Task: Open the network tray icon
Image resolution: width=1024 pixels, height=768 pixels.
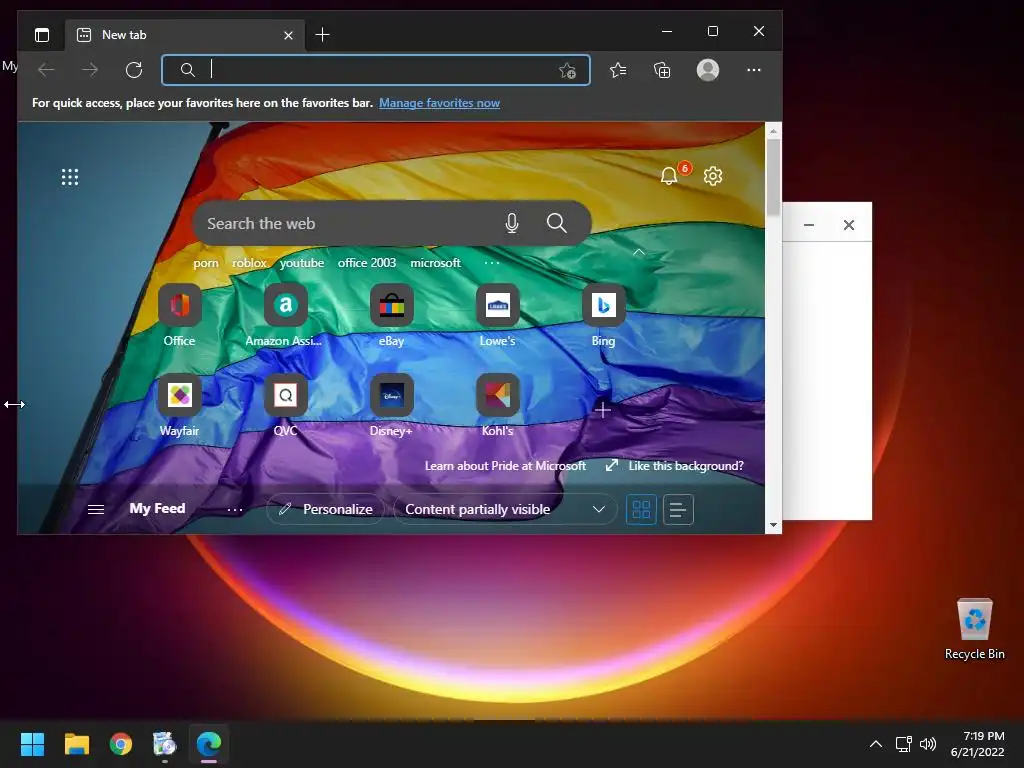Action: click(904, 744)
